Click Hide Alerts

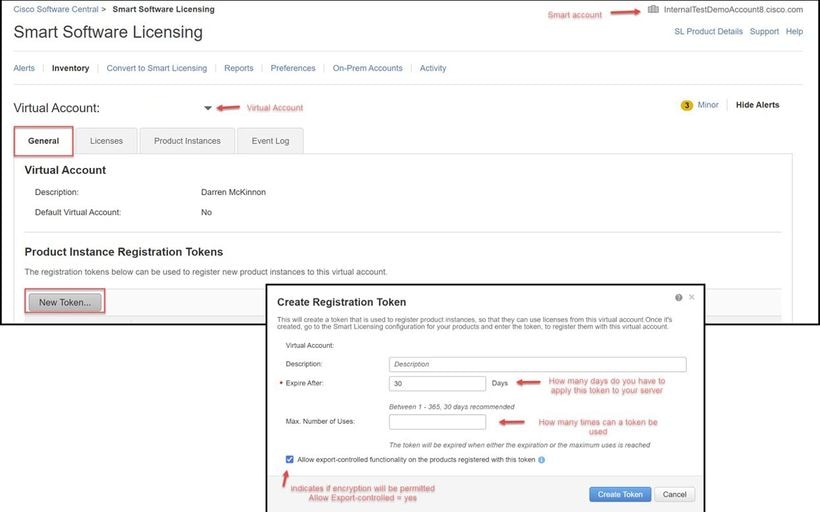757,105
